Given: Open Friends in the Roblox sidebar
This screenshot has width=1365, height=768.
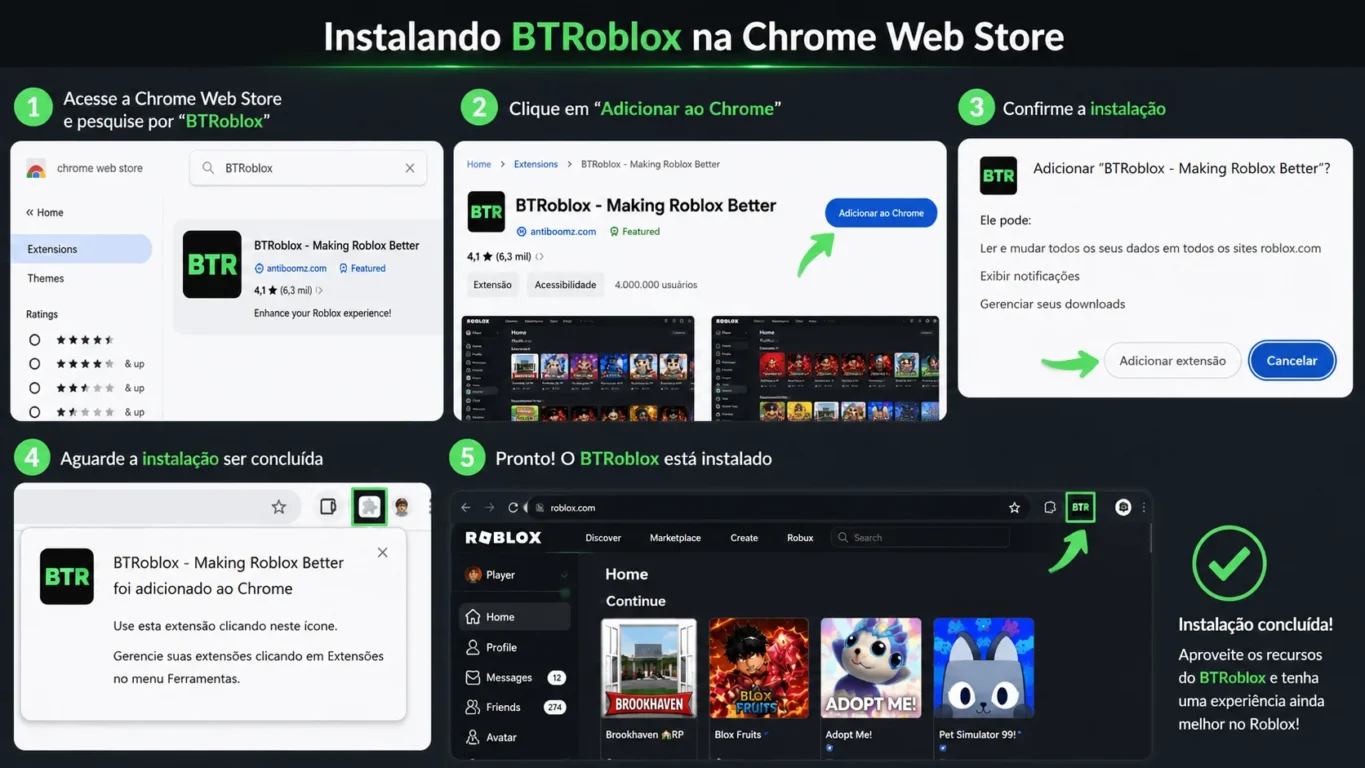Looking at the screenshot, I should [x=515, y=707].
